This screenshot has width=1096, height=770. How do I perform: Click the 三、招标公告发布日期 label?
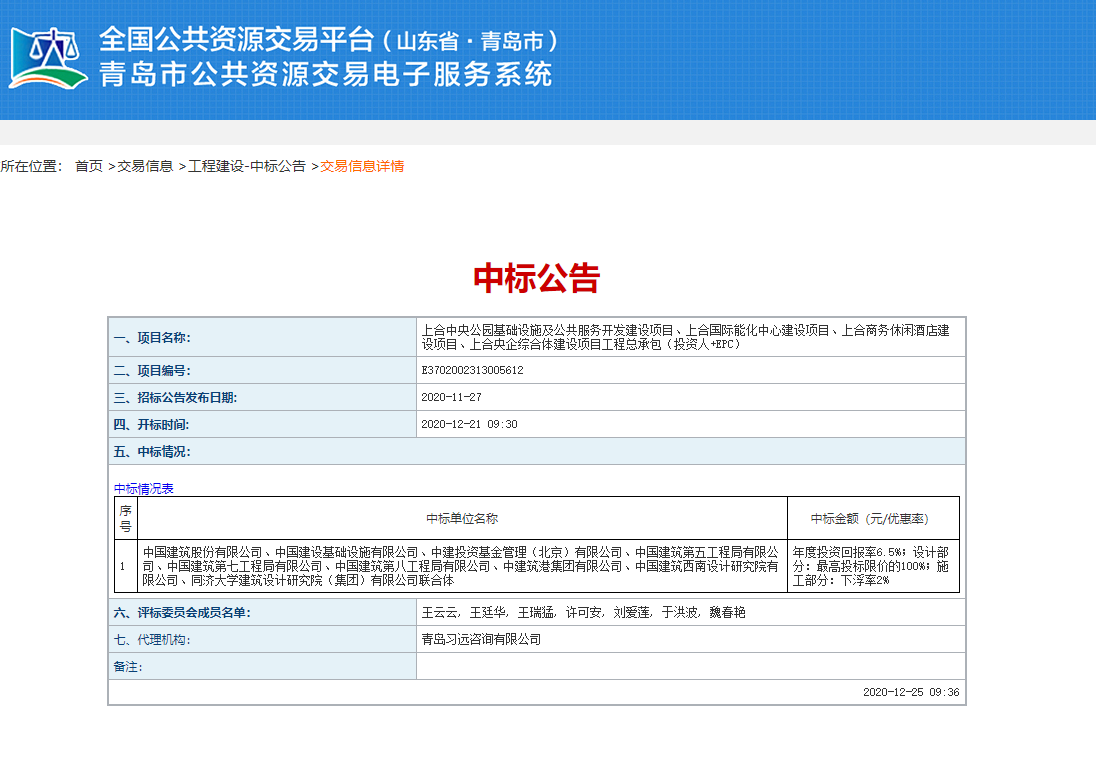[175, 398]
